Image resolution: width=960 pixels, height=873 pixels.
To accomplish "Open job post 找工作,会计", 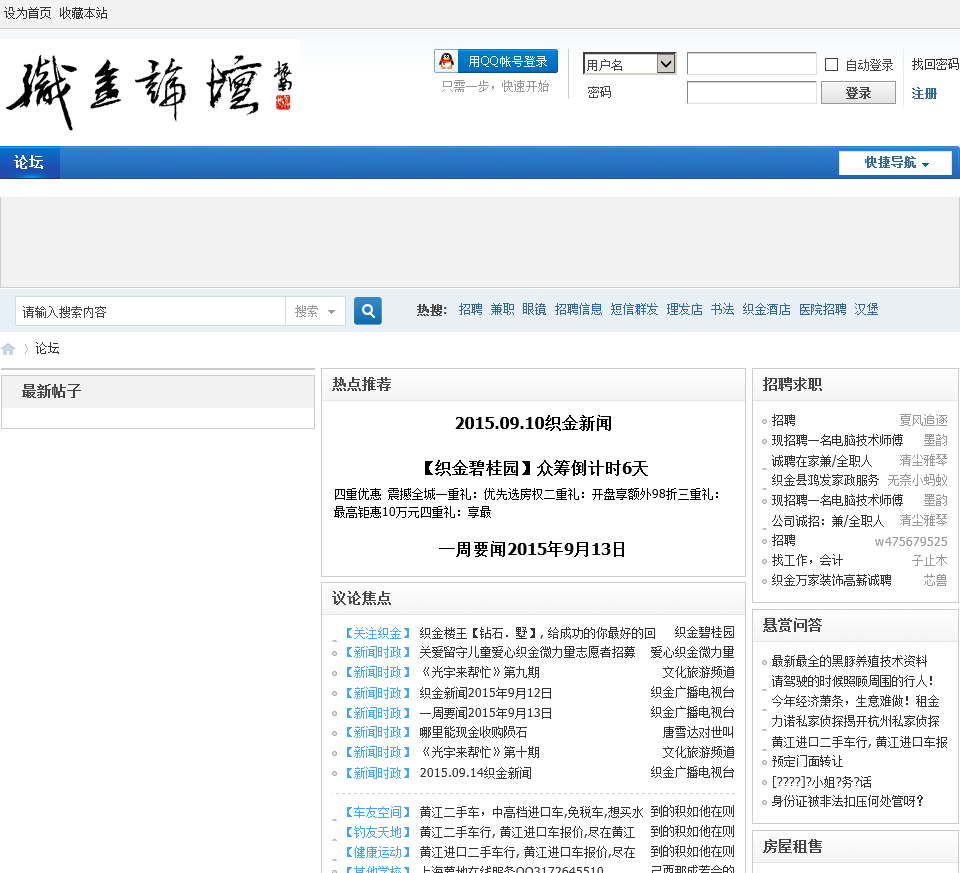I will (x=807, y=560).
